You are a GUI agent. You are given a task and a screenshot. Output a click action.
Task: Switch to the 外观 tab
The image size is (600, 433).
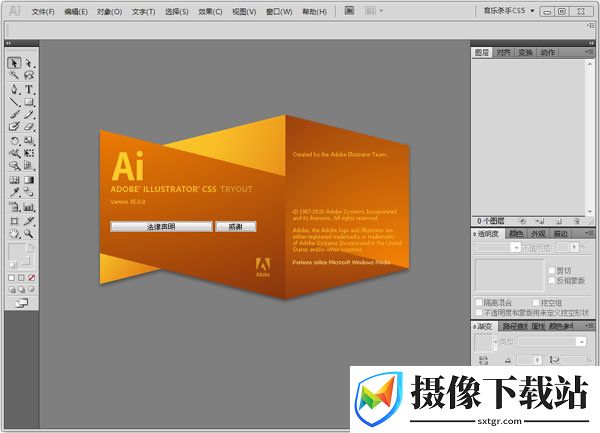pyautogui.click(x=538, y=233)
